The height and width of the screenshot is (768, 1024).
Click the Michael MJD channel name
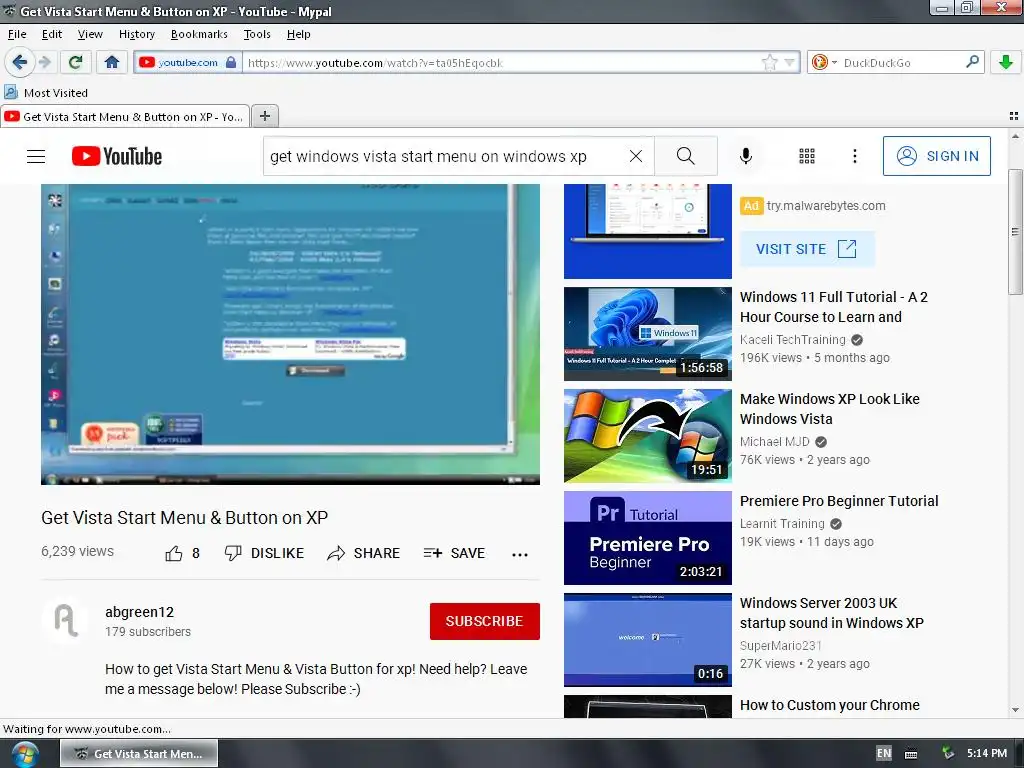pos(775,441)
